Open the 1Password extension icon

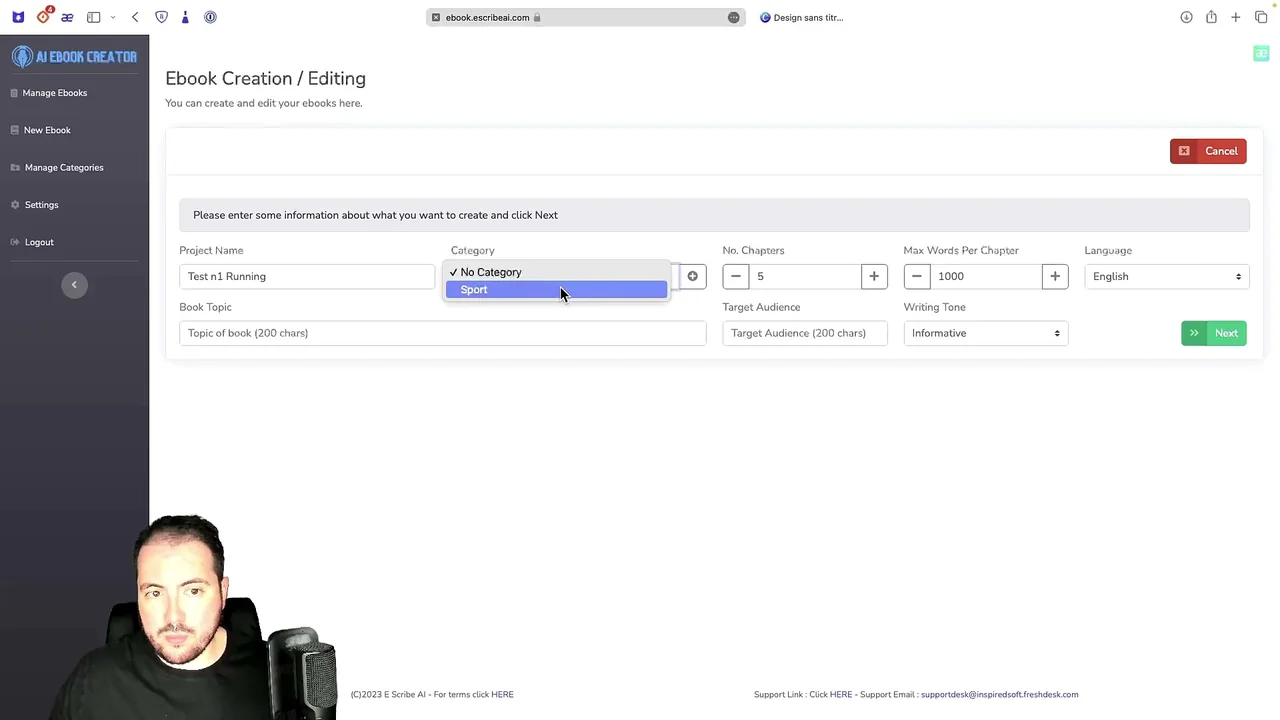pyautogui.click(x=210, y=17)
